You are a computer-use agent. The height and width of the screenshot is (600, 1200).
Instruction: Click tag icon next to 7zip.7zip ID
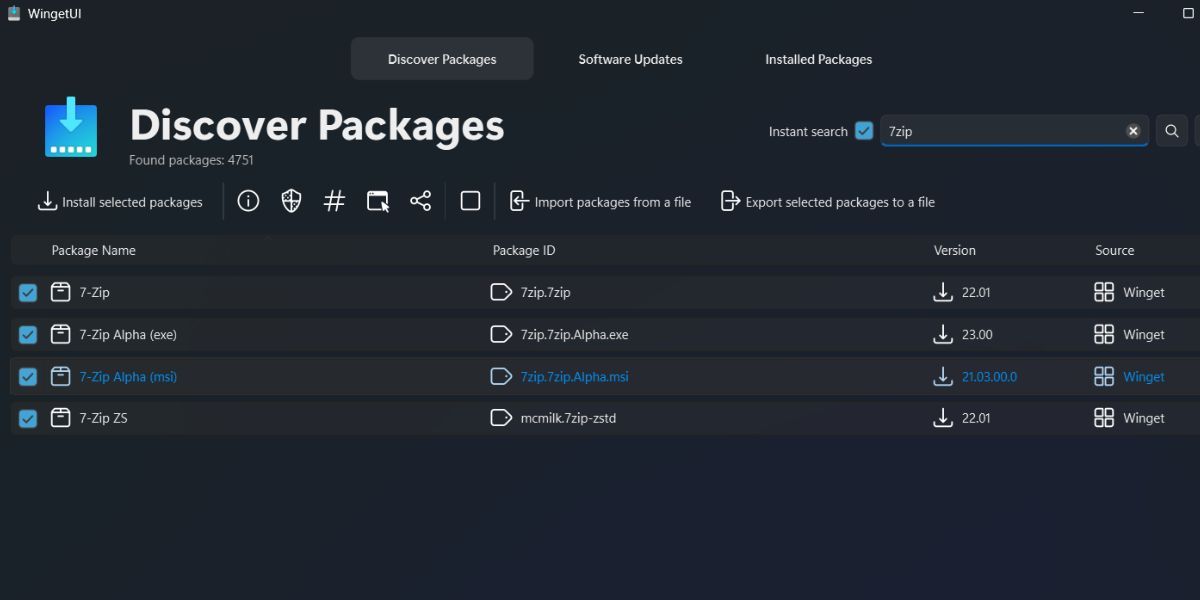pyautogui.click(x=501, y=292)
